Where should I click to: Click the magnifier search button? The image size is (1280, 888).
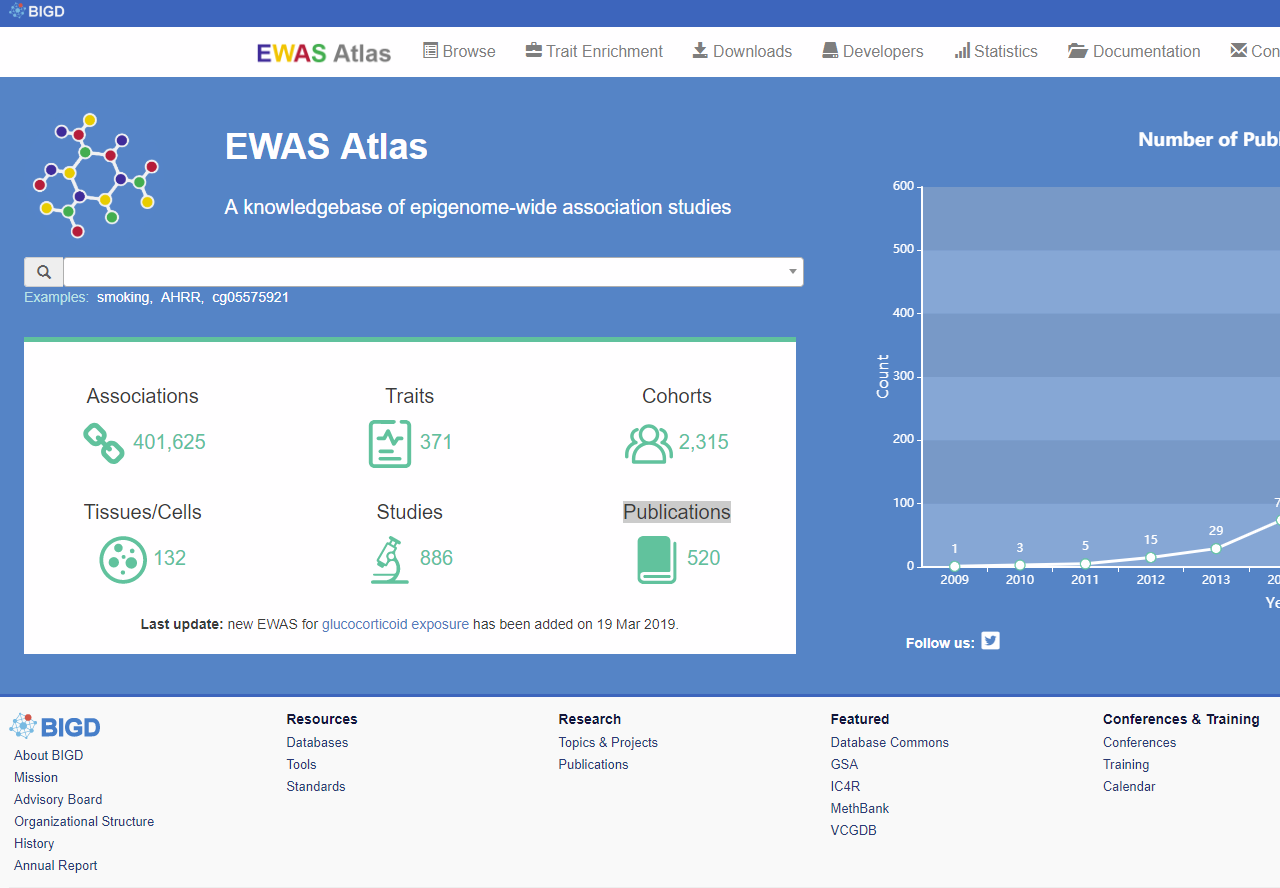point(44,272)
